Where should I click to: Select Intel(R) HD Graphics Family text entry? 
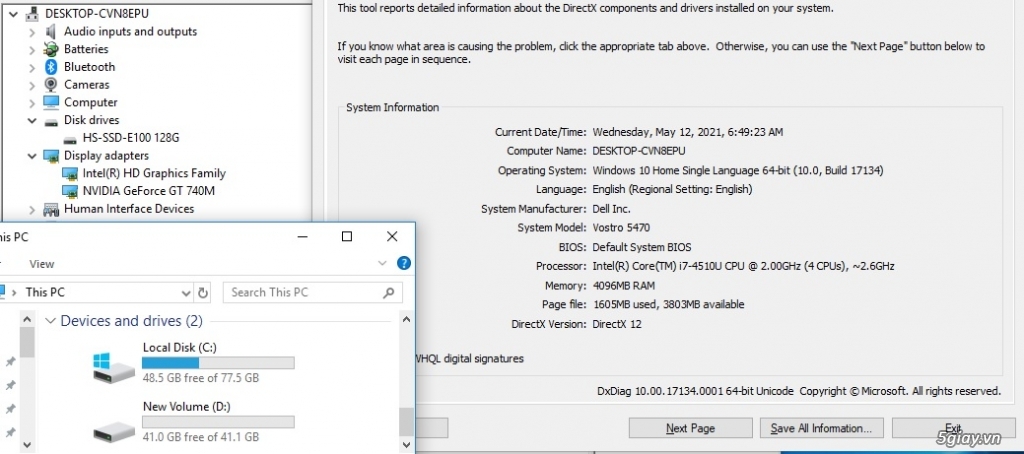pyautogui.click(x=153, y=173)
